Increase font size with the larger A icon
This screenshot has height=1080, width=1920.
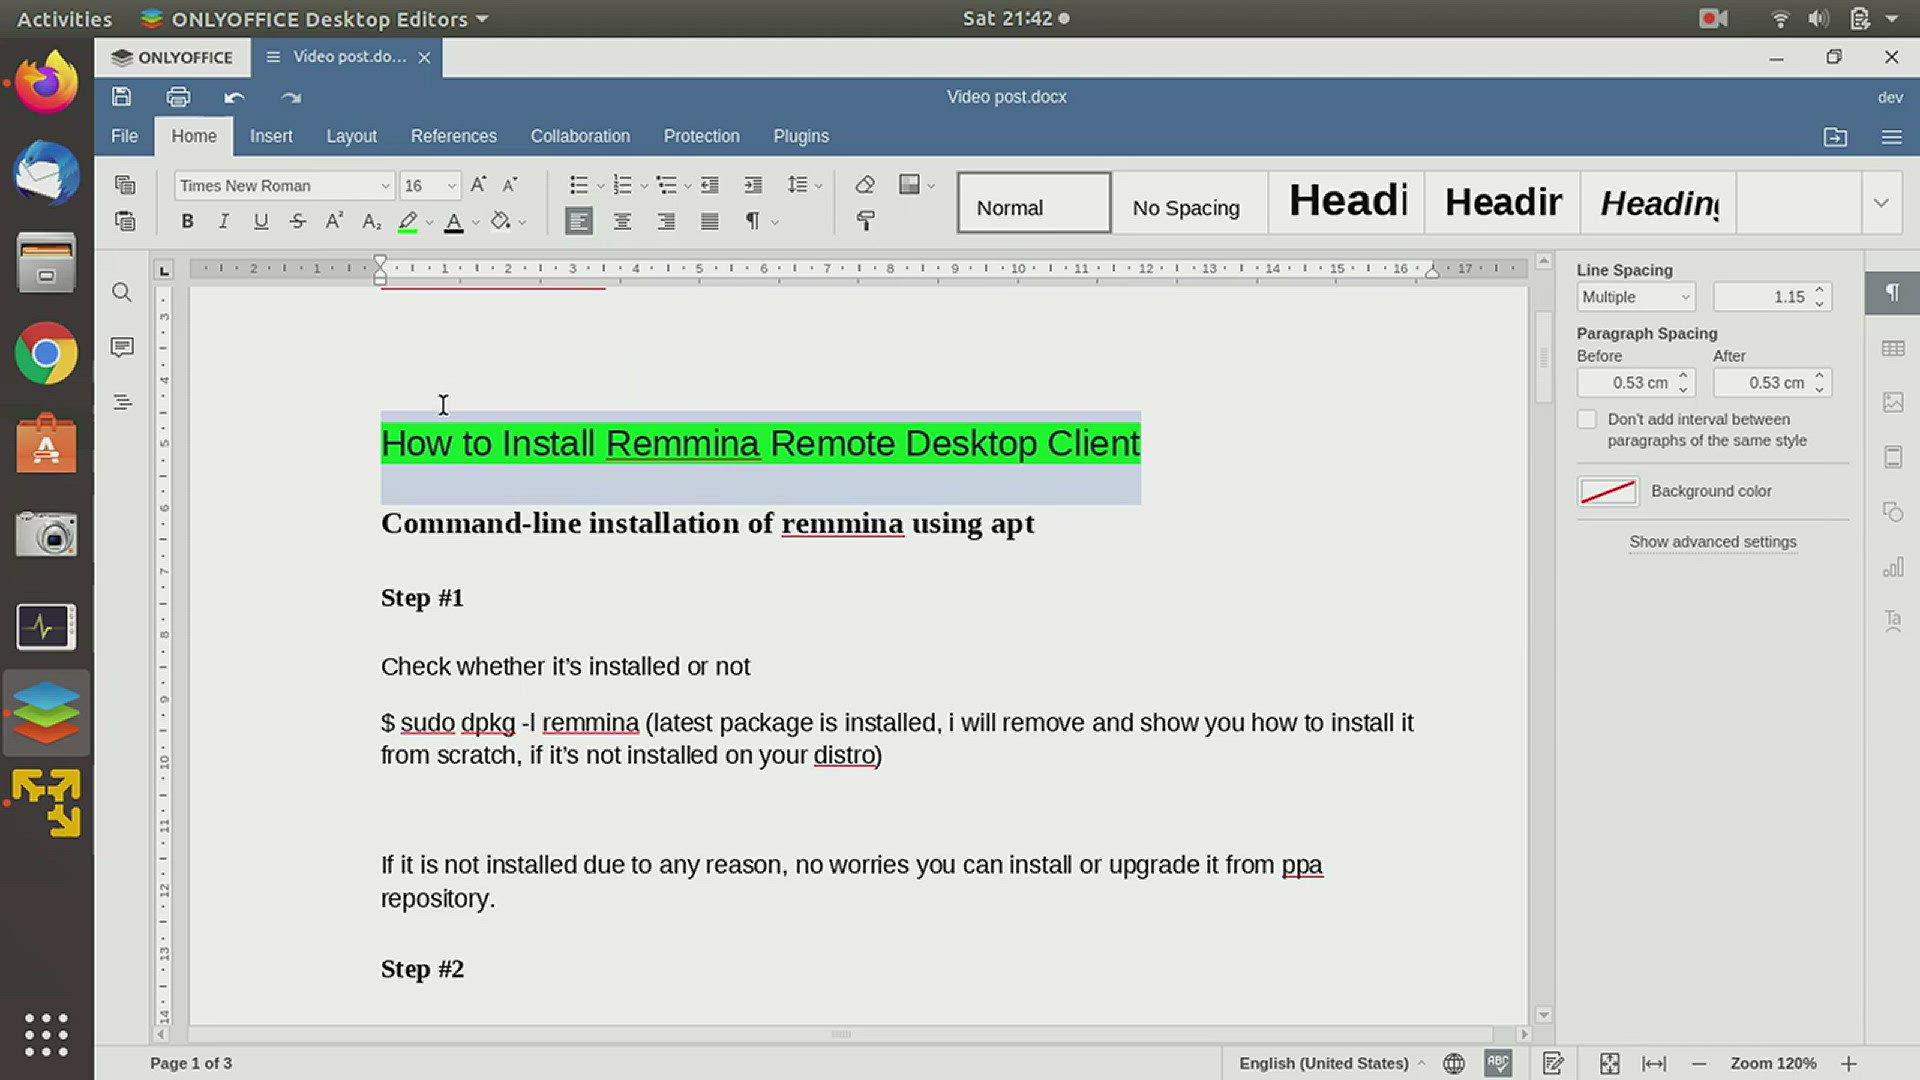coord(478,185)
